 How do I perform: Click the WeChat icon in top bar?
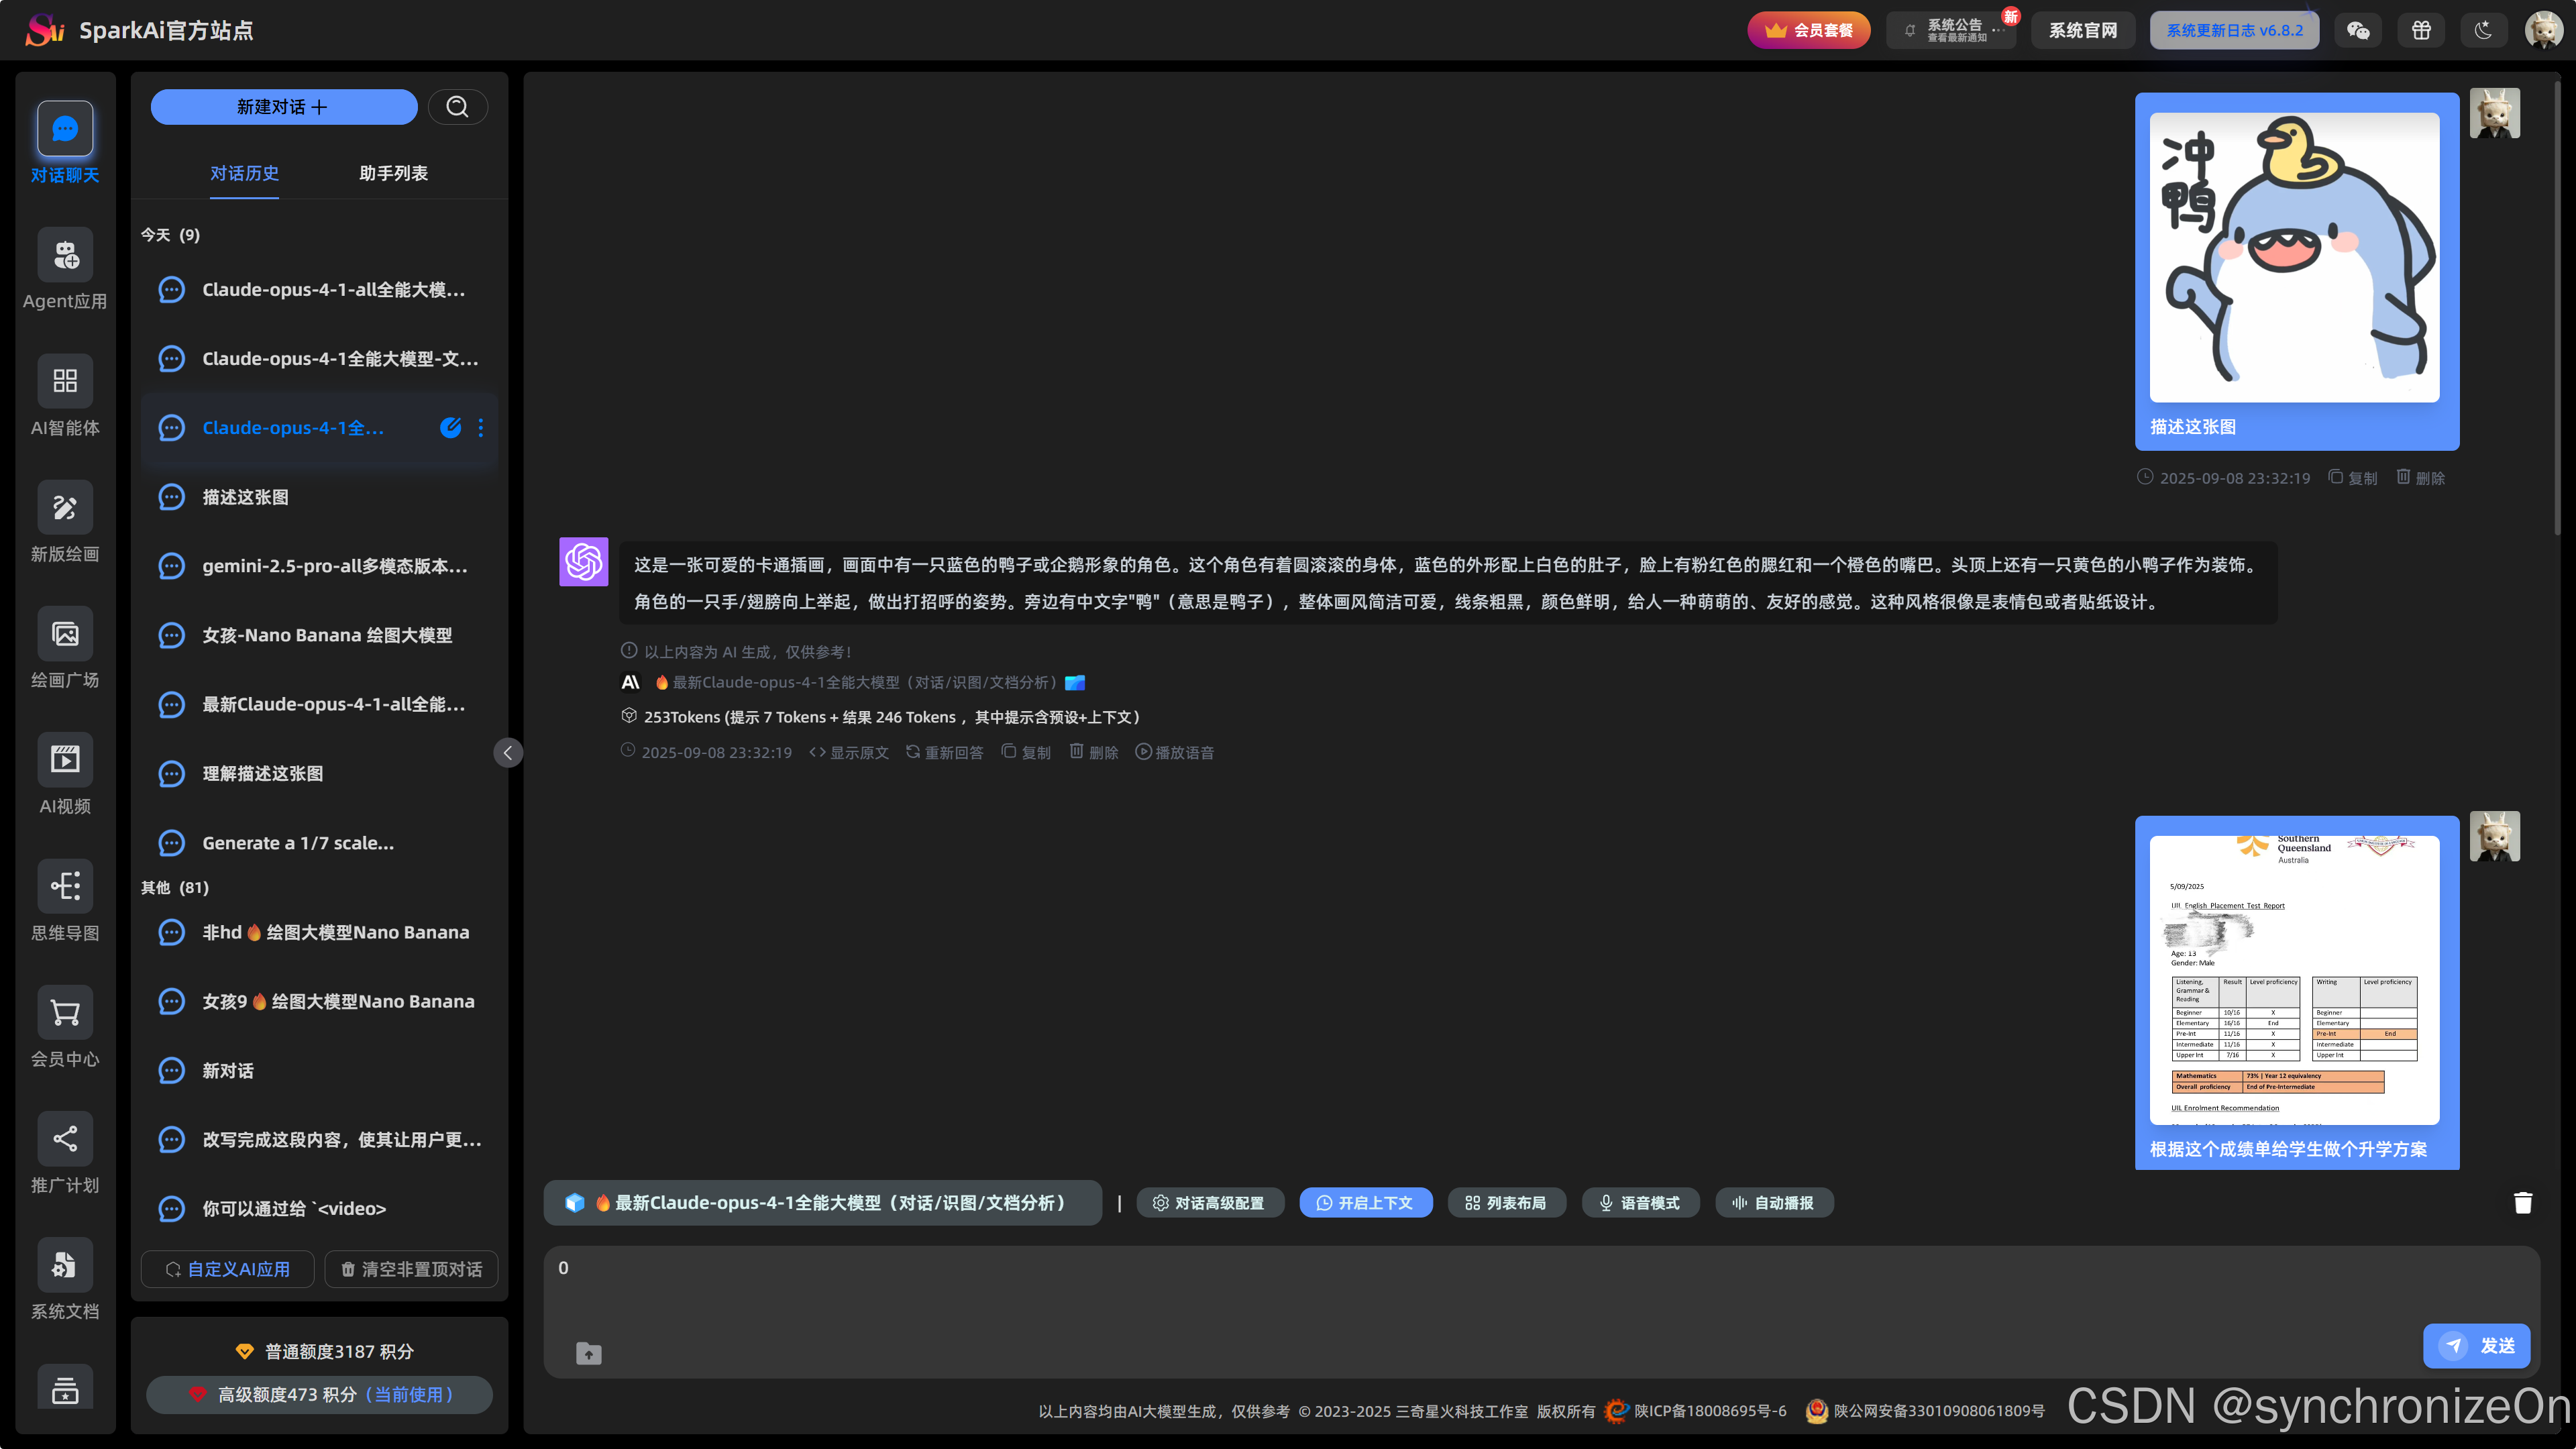pyautogui.click(x=2358, y=30)
